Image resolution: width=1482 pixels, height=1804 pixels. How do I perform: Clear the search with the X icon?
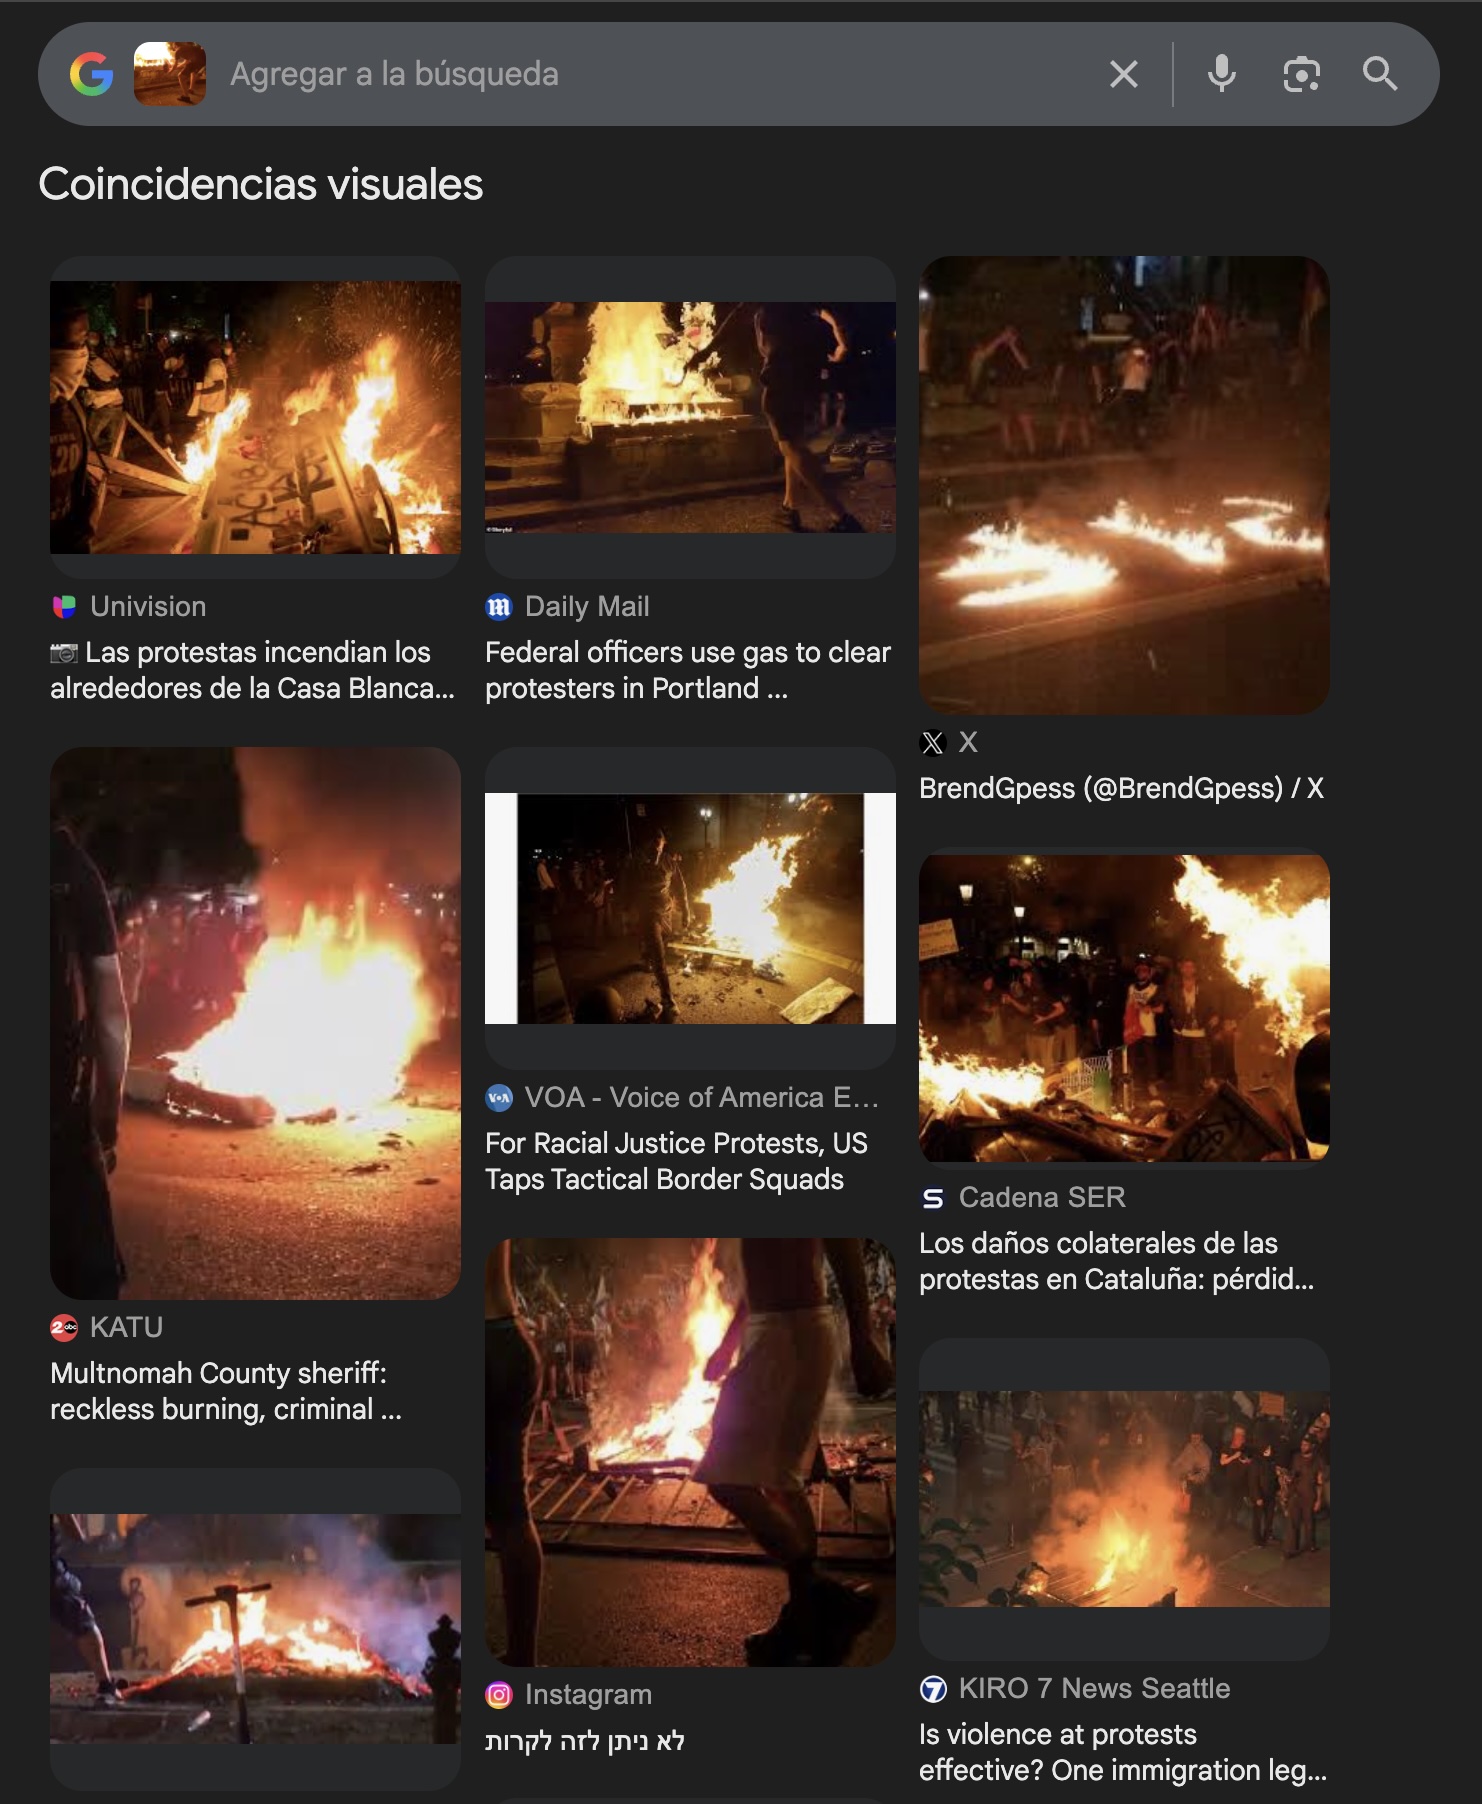point(1124,74)
